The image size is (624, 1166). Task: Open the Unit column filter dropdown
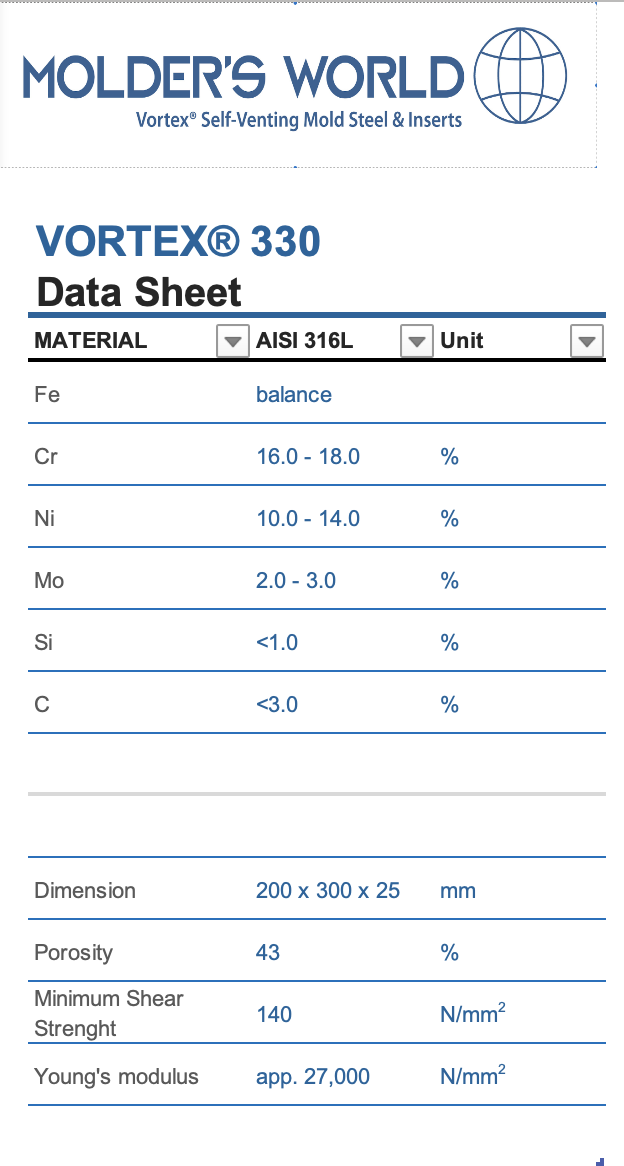[x=587, y=342]
